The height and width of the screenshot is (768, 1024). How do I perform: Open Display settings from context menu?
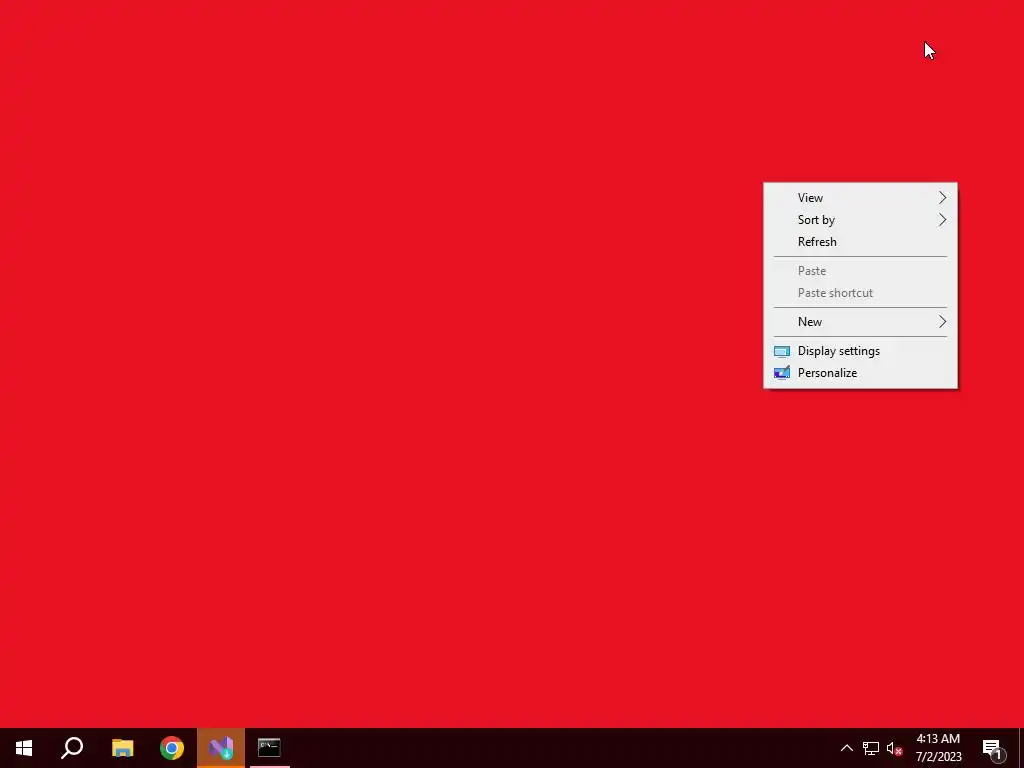tap(860, 351)
